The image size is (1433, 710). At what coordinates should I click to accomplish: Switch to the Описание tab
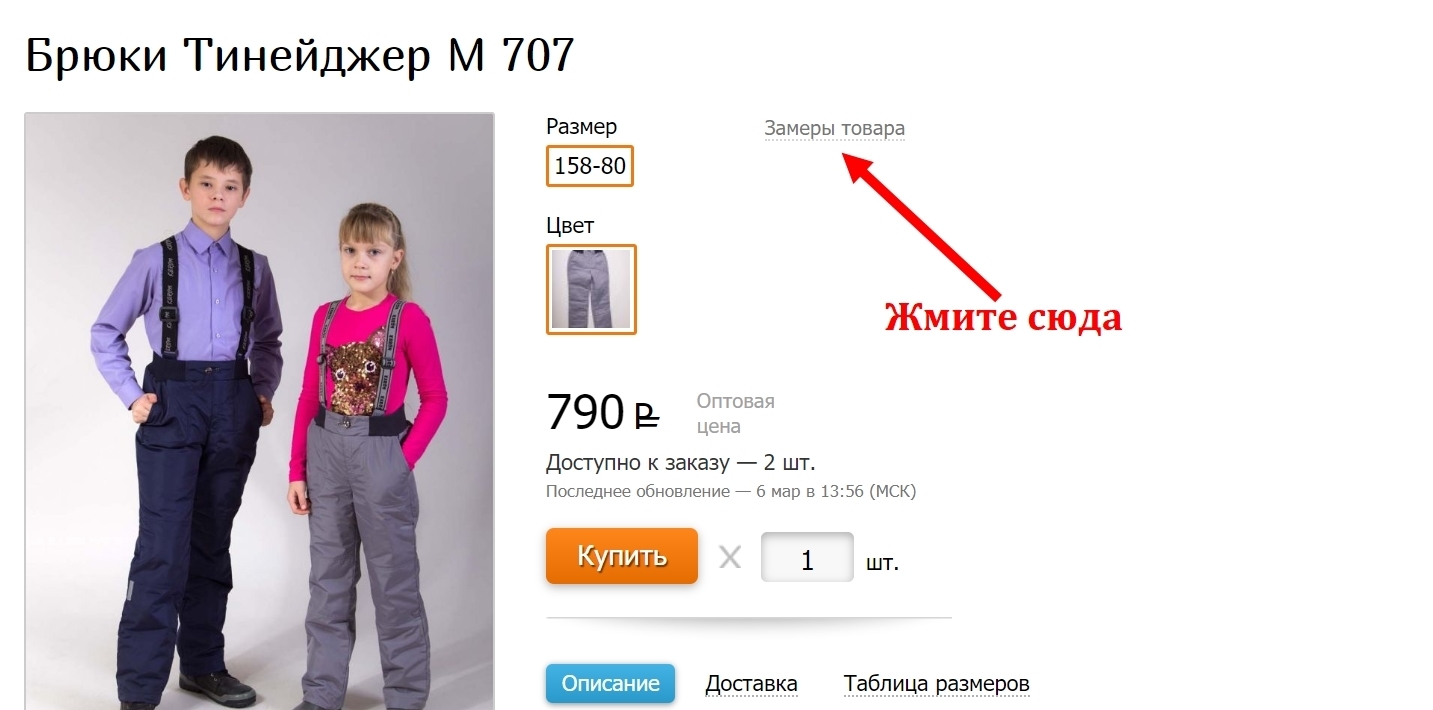[x=610, y=684]
